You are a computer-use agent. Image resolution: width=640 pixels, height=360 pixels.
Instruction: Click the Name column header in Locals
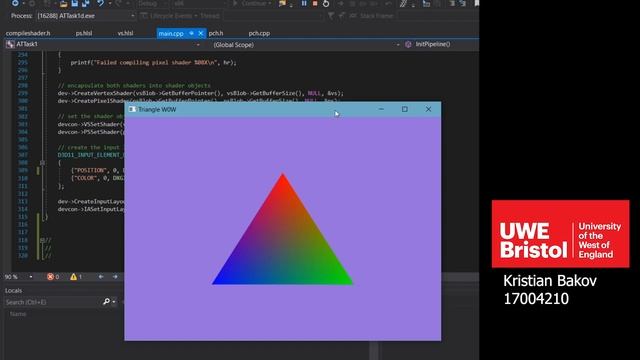18,314
